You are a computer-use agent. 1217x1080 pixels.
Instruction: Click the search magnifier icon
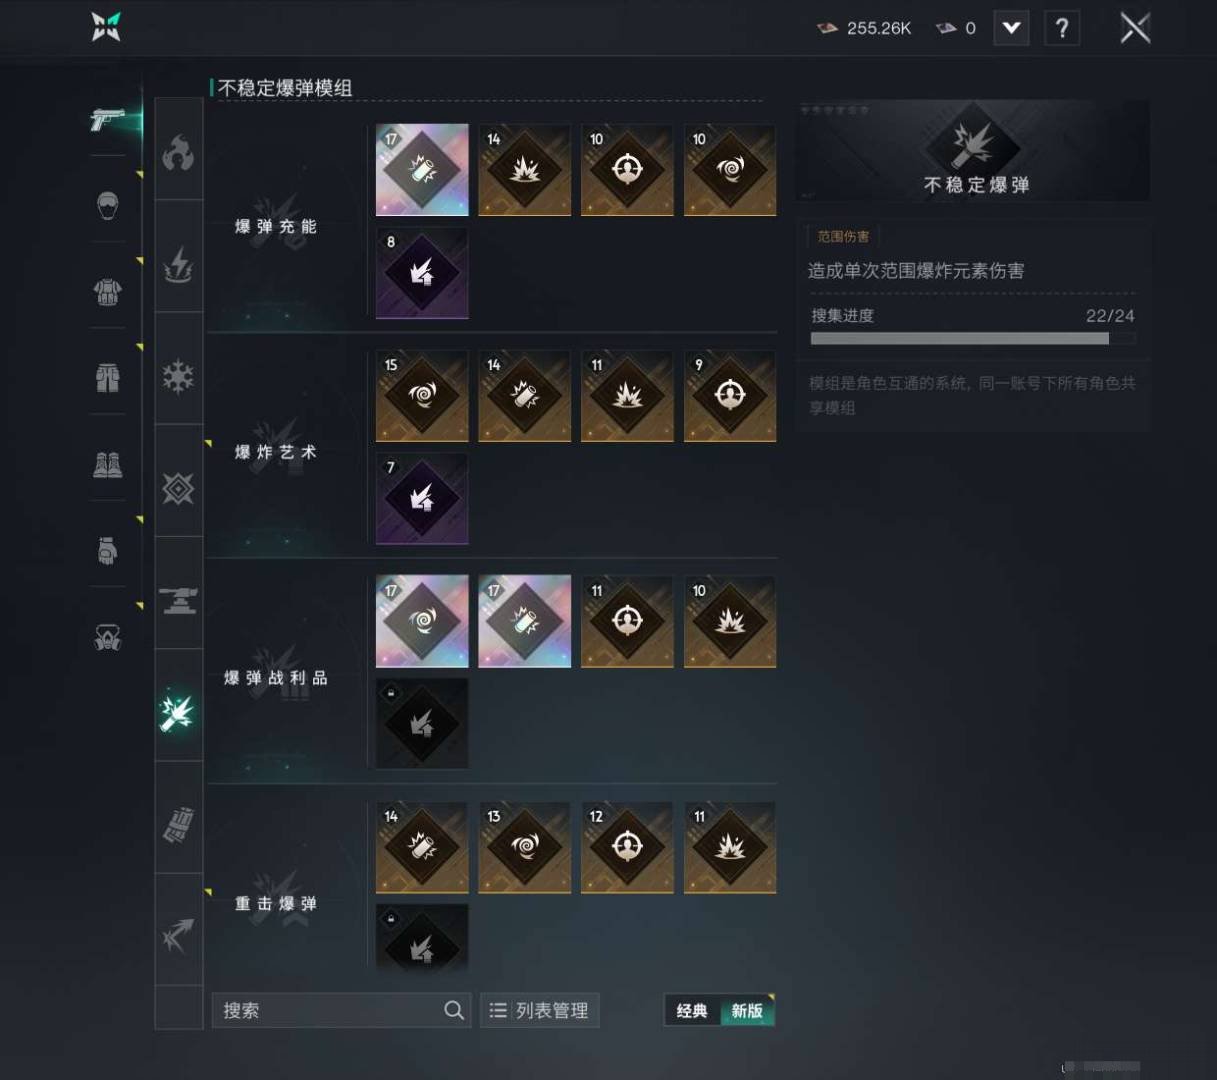pos(454,1011)
